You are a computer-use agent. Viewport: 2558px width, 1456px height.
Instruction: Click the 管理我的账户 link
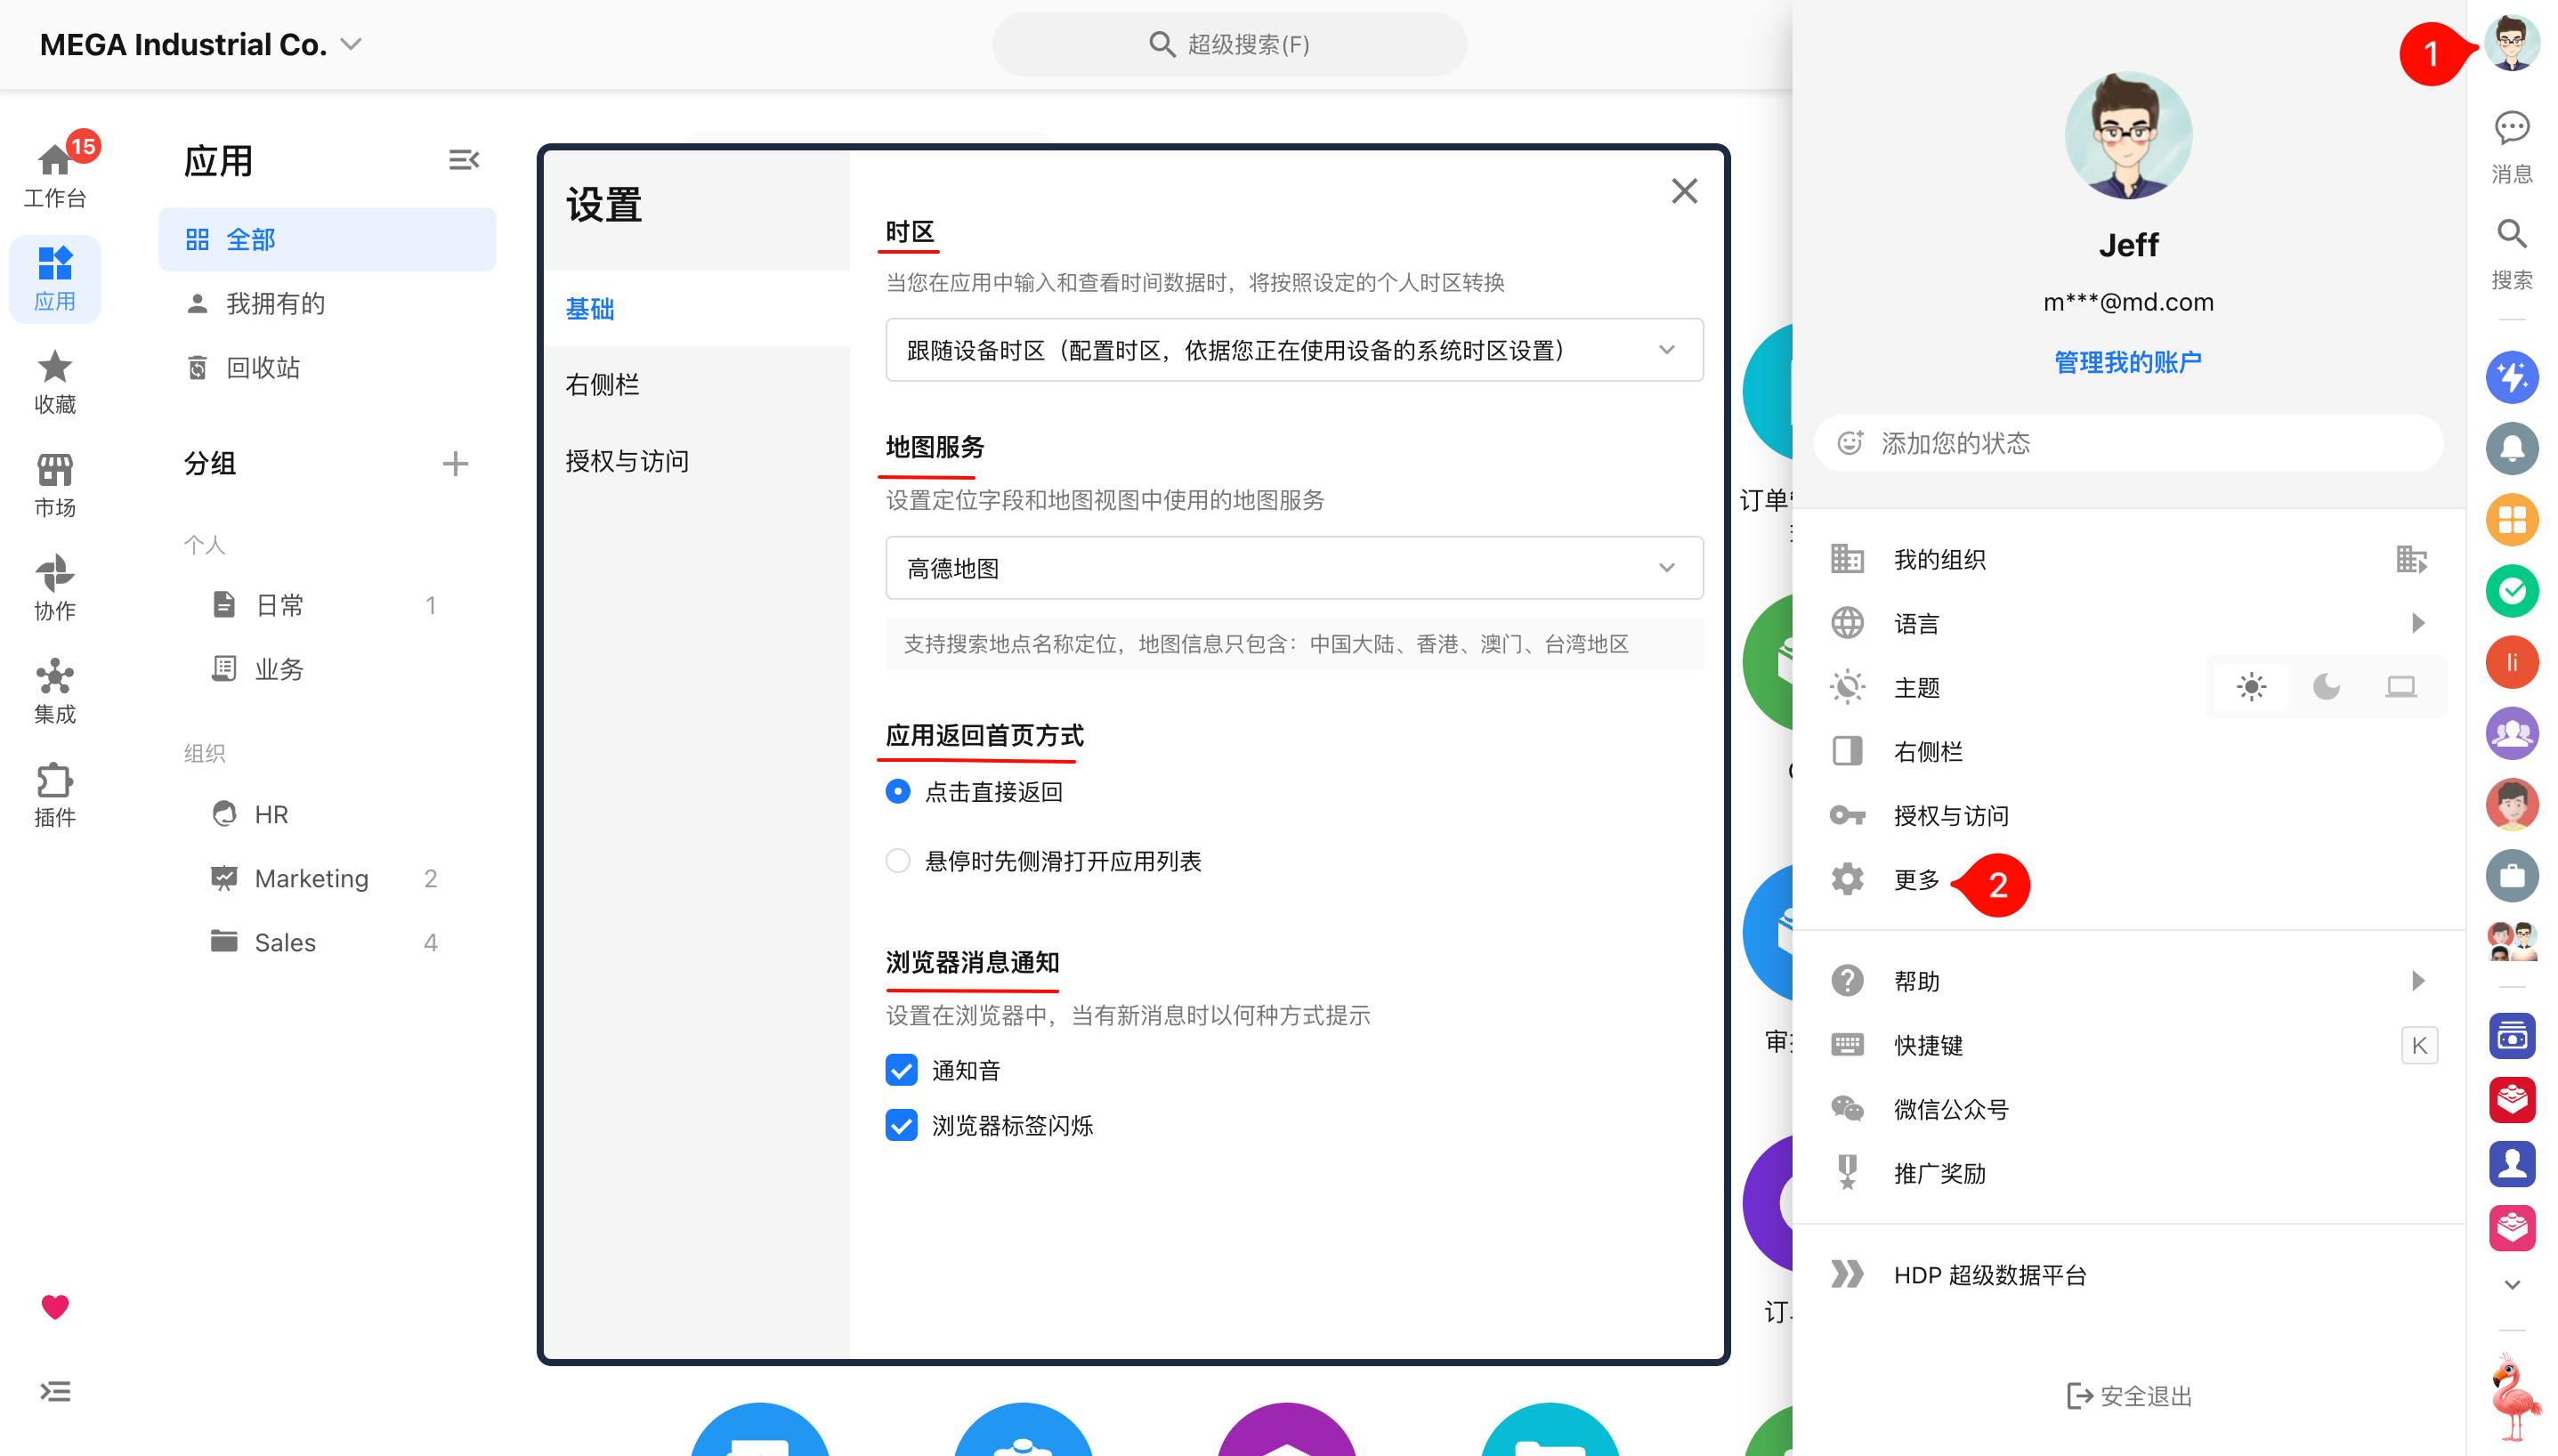(x=2128, y=362)
